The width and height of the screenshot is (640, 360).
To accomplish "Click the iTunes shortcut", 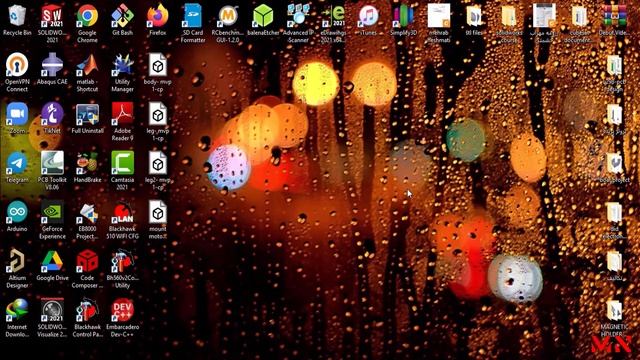I will click(368, 16).
